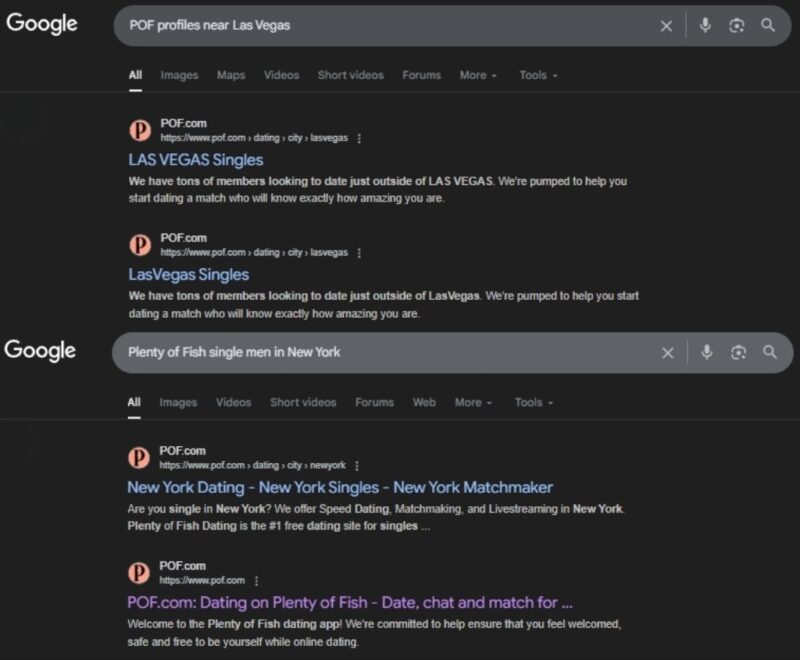Open the LAS VEGAS Singles result

tap(196, 160)
